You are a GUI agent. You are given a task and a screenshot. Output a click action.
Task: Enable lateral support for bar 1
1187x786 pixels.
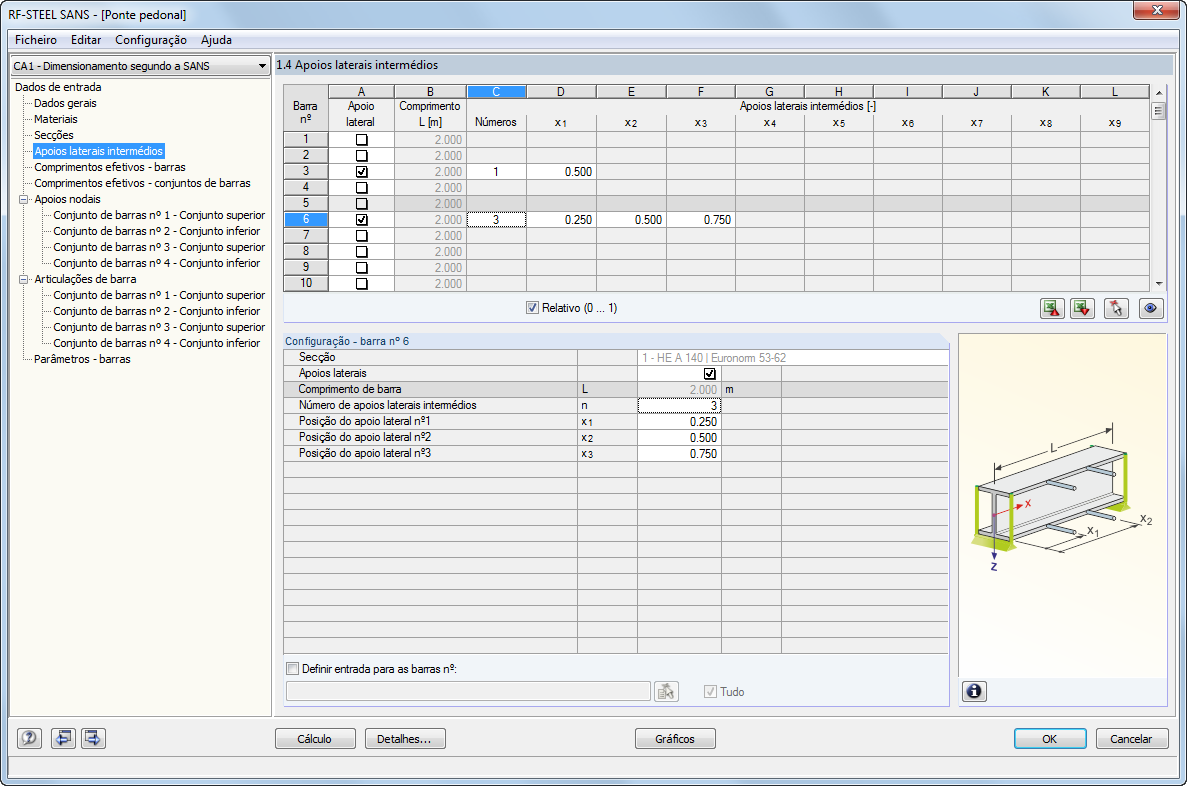tap(361, 139)
